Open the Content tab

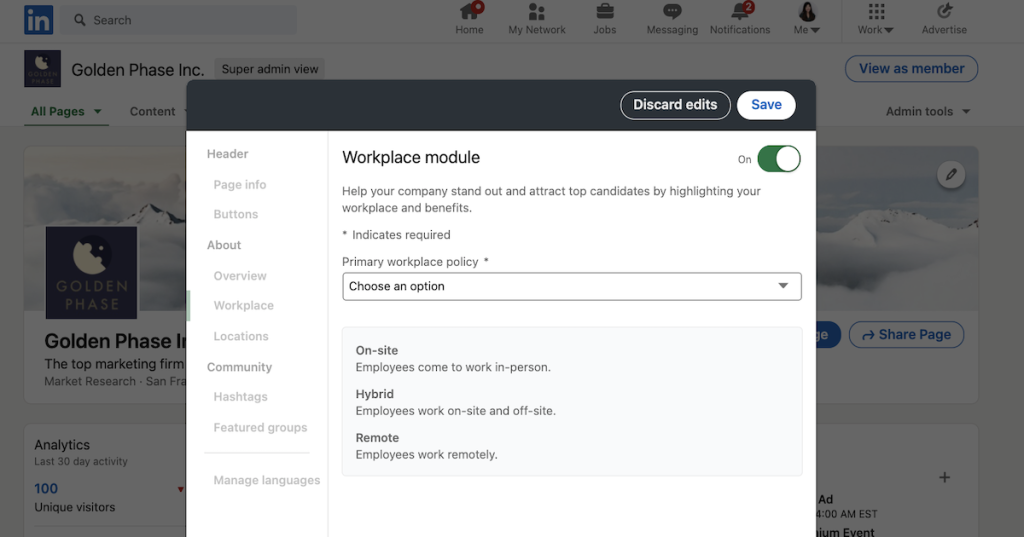click(152, 111)
